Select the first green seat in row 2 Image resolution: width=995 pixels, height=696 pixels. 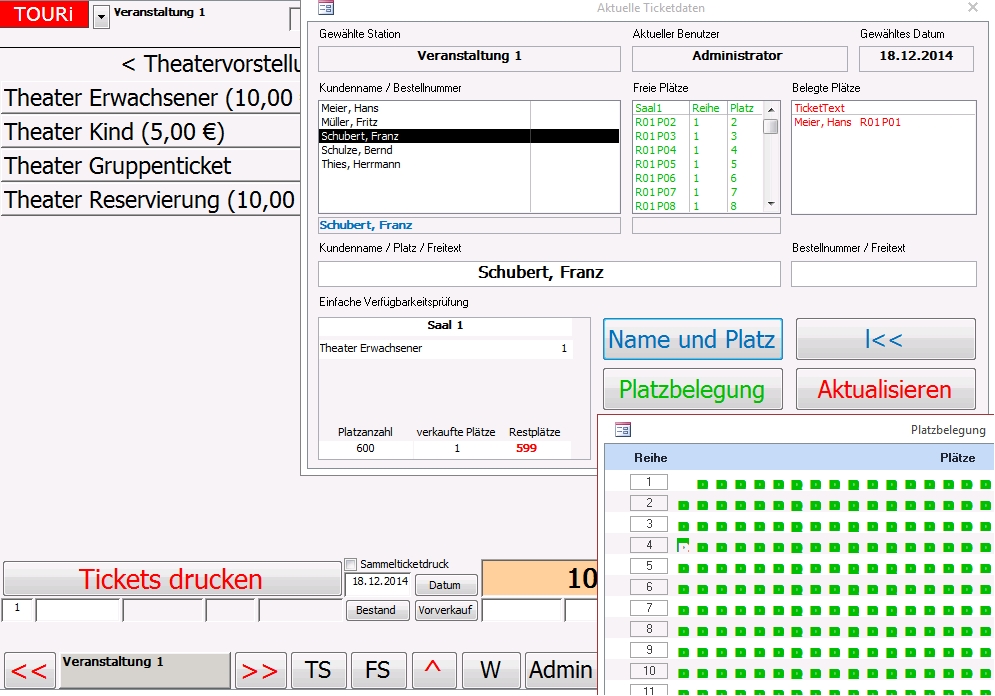[683, 505]
